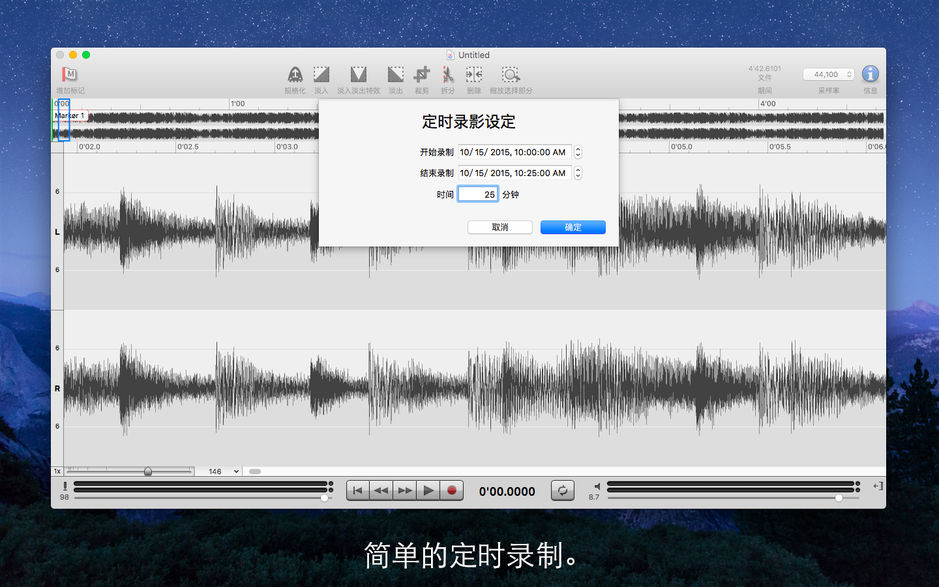Delete selection using the 删除 icon
The width and height of the screenshot is (939, 587).
pos(473,75)
